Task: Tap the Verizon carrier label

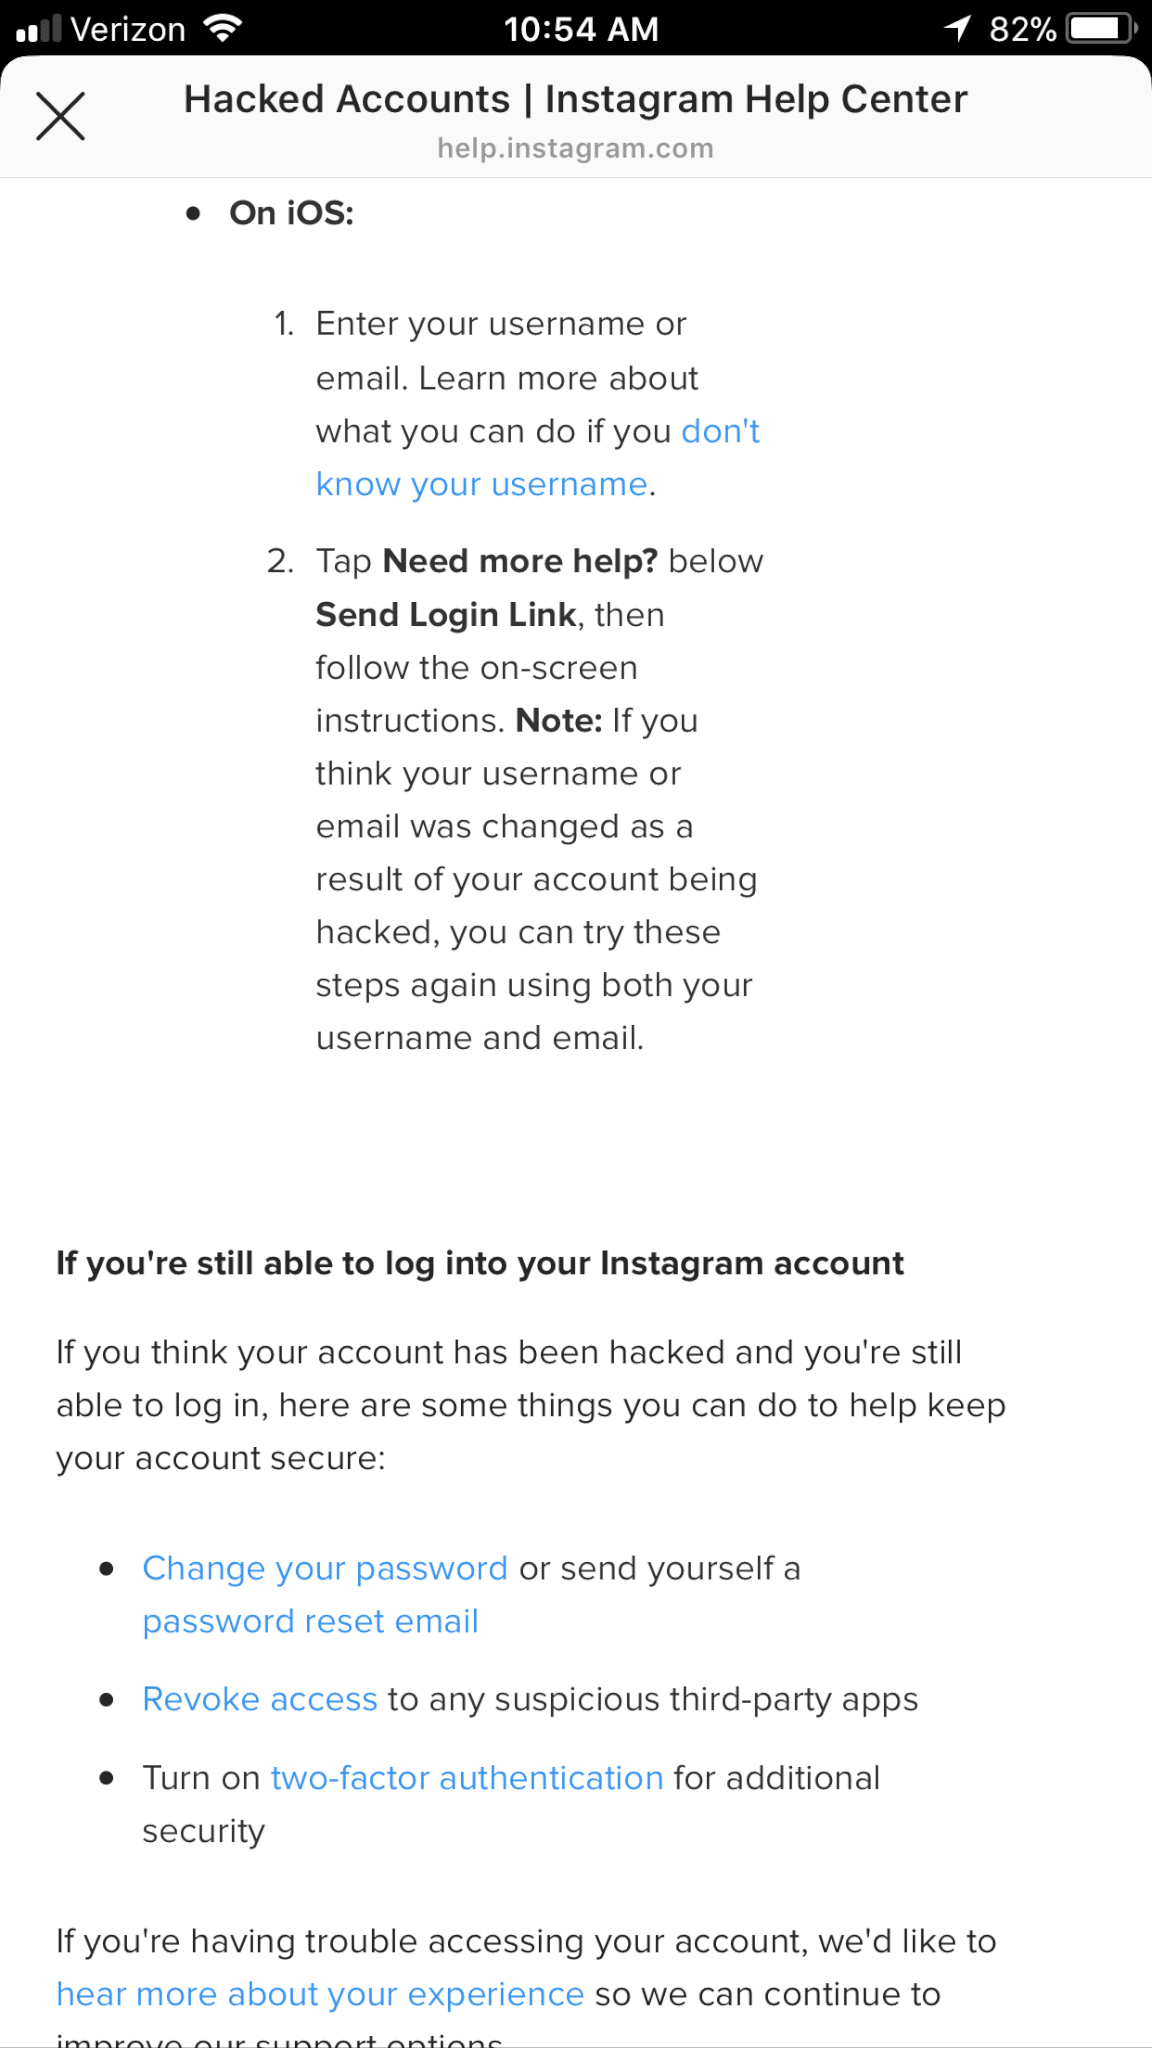Action: [x=128, y=29]
